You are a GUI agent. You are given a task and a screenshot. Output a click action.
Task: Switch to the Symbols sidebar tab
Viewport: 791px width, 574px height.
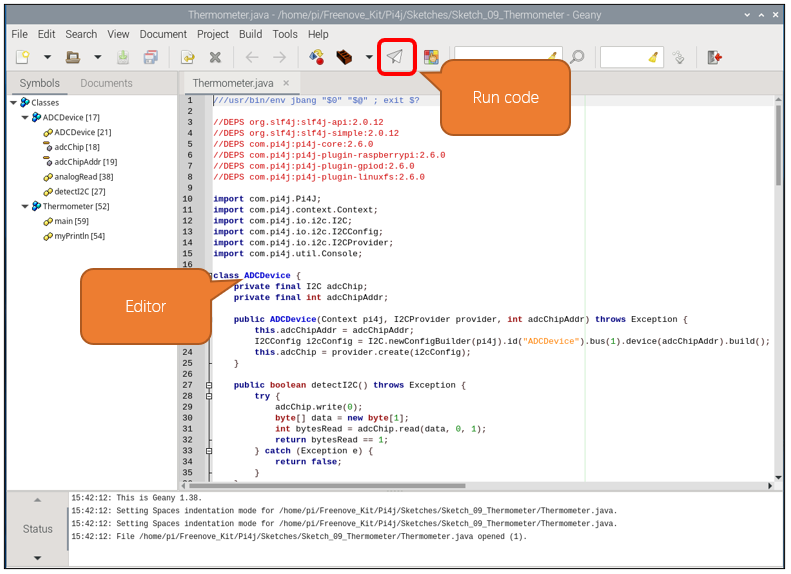tap(39, 83)
